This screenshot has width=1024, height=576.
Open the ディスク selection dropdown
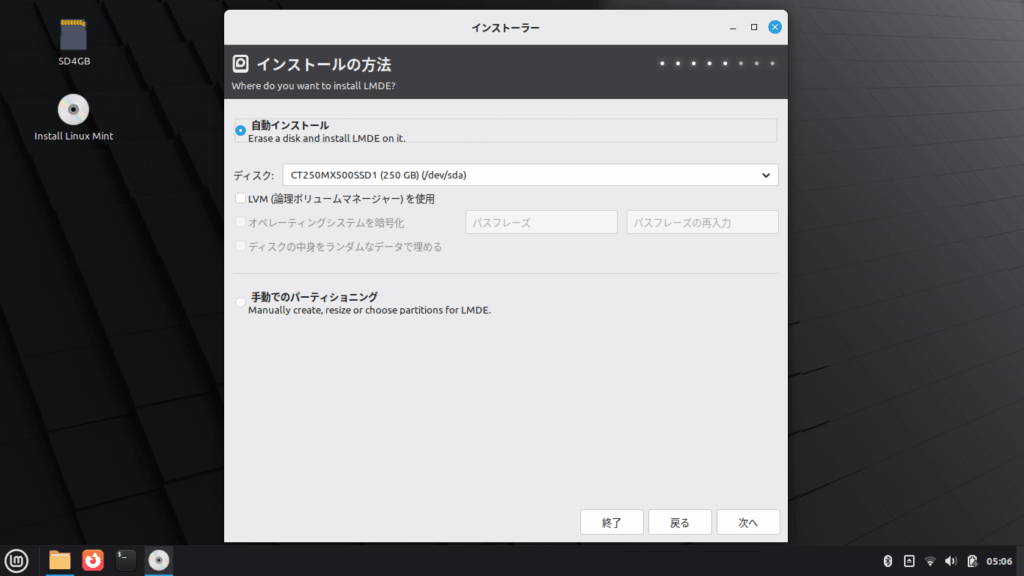[x=530, y=175]
